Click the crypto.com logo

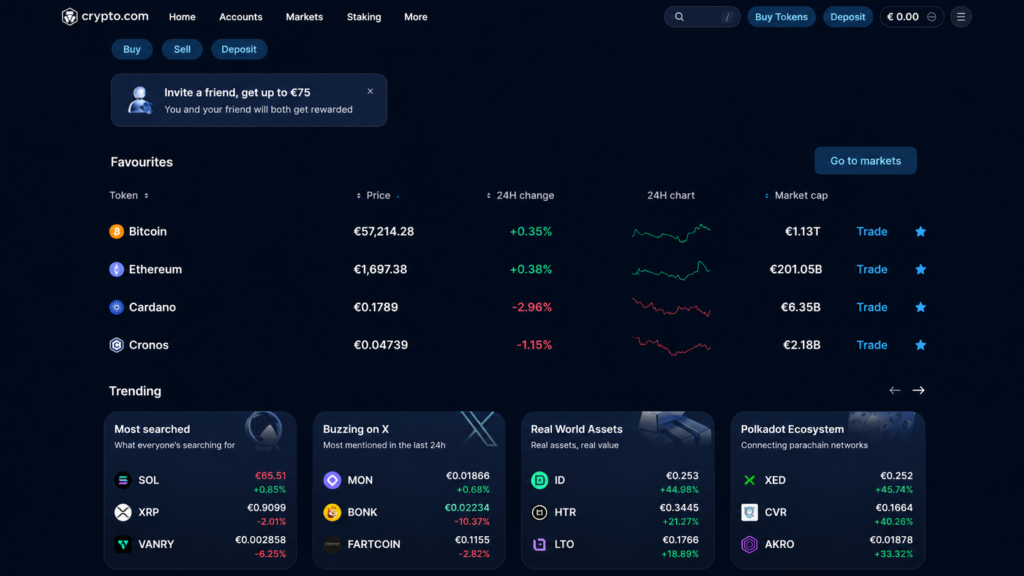(105, 16)
